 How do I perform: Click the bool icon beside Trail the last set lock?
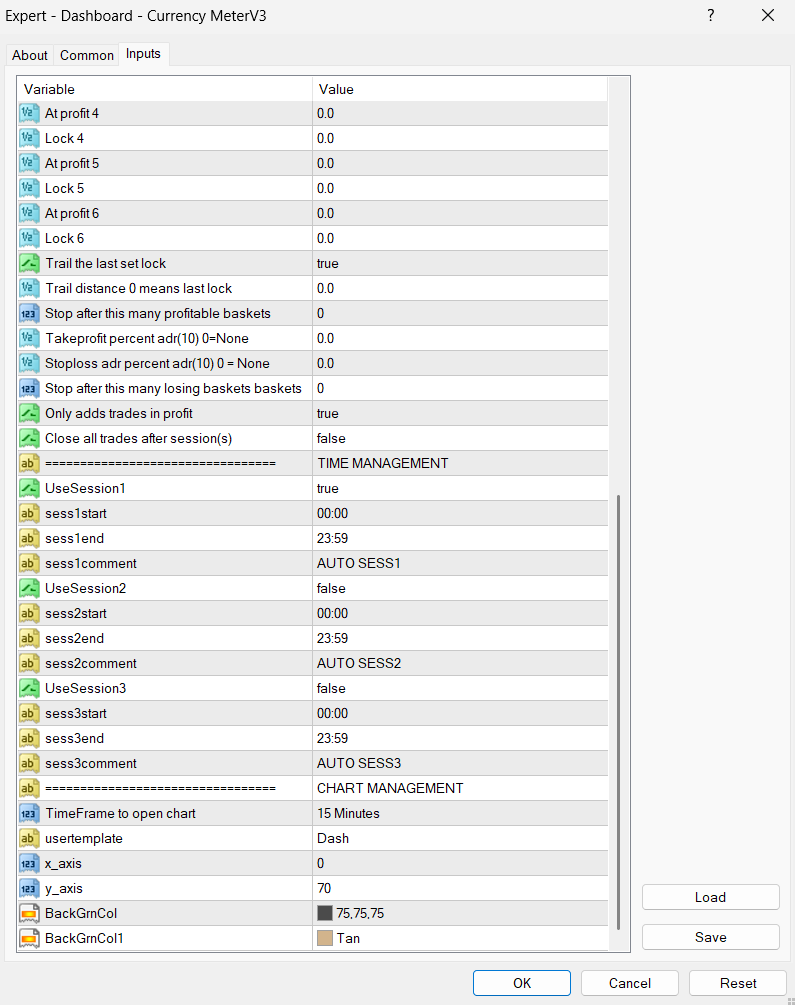29,263
